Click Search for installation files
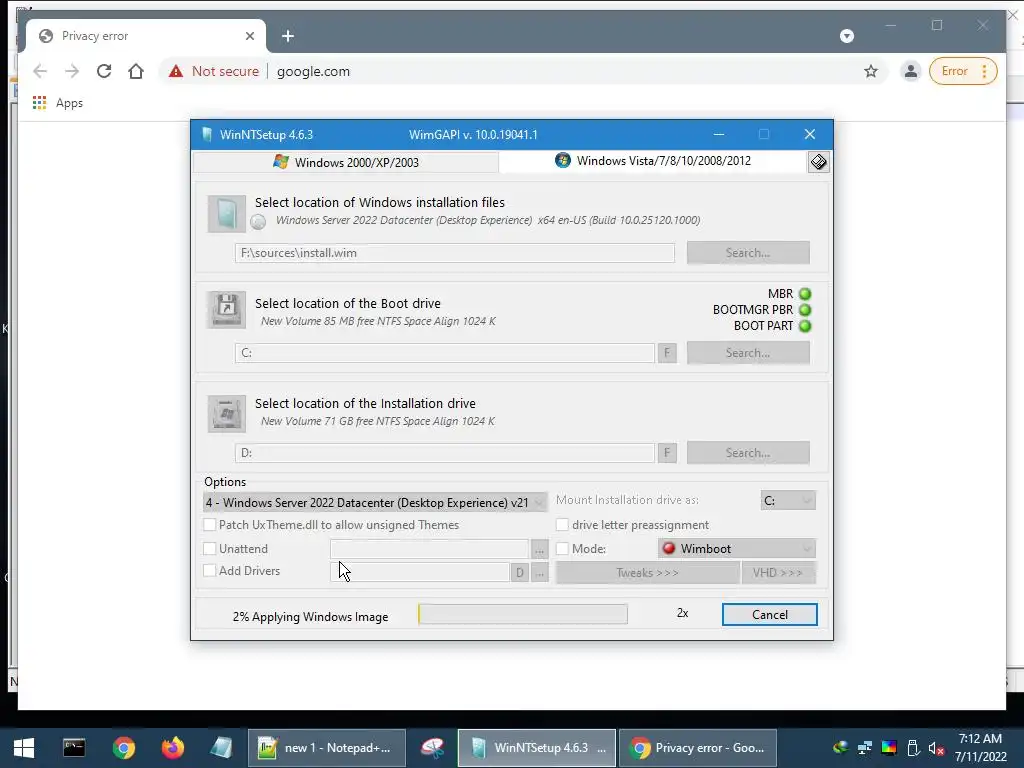1024x768 pixels. click(x=748, y=253)
